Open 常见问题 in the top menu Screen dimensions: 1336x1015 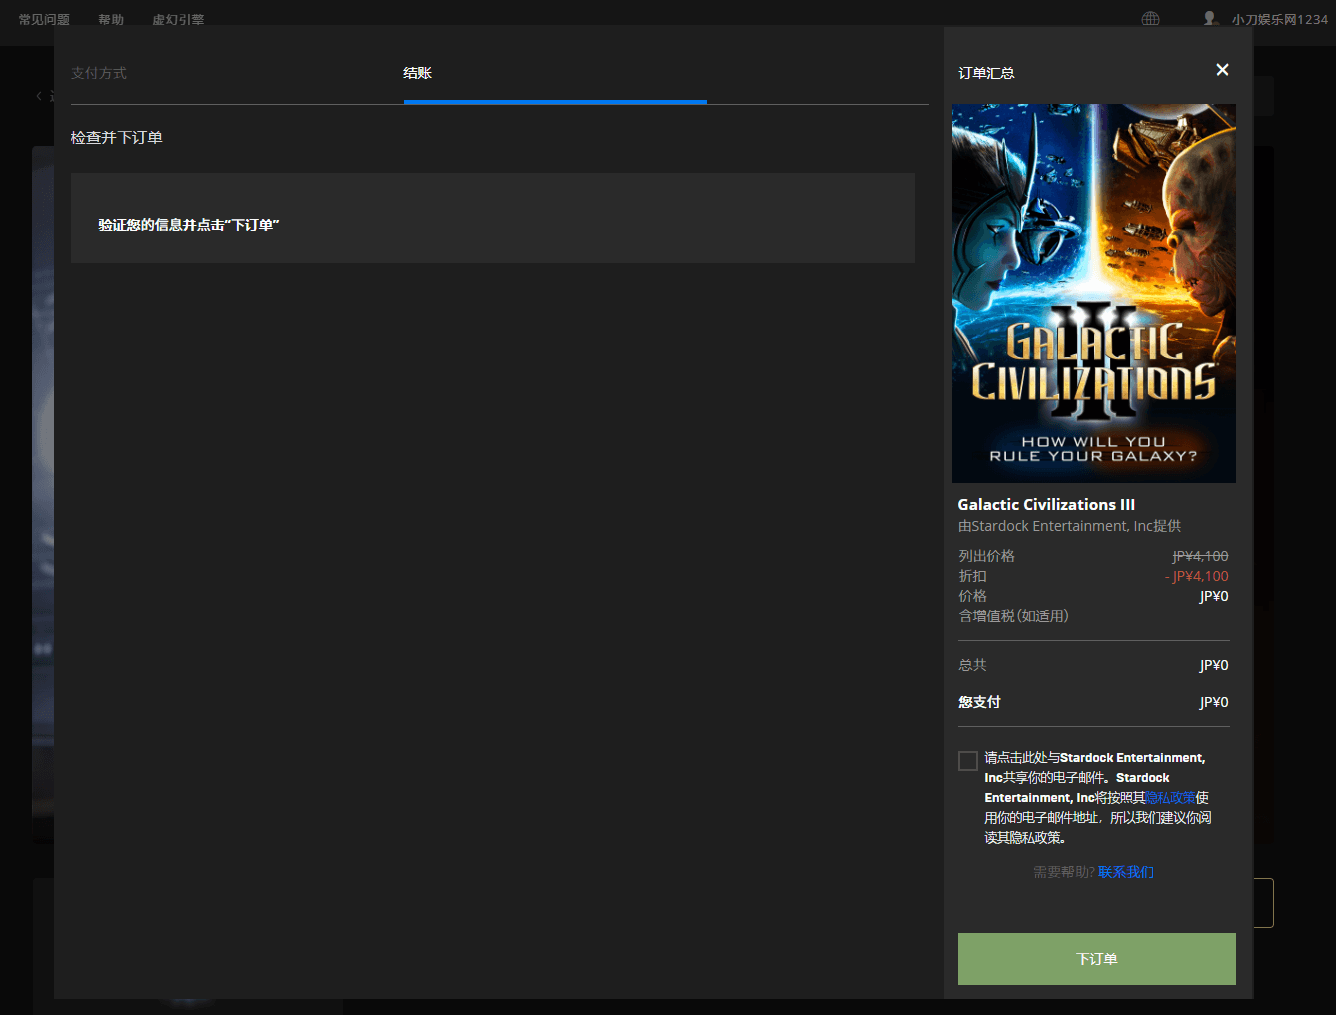tap(44, 19)
